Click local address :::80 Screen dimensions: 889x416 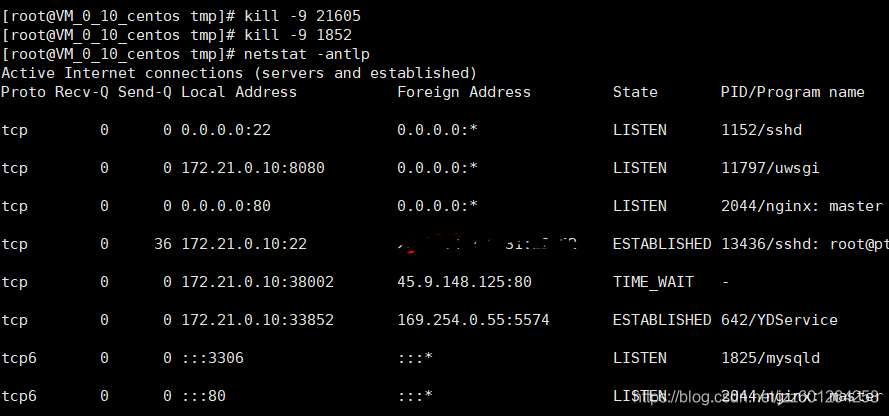(203, 396)
